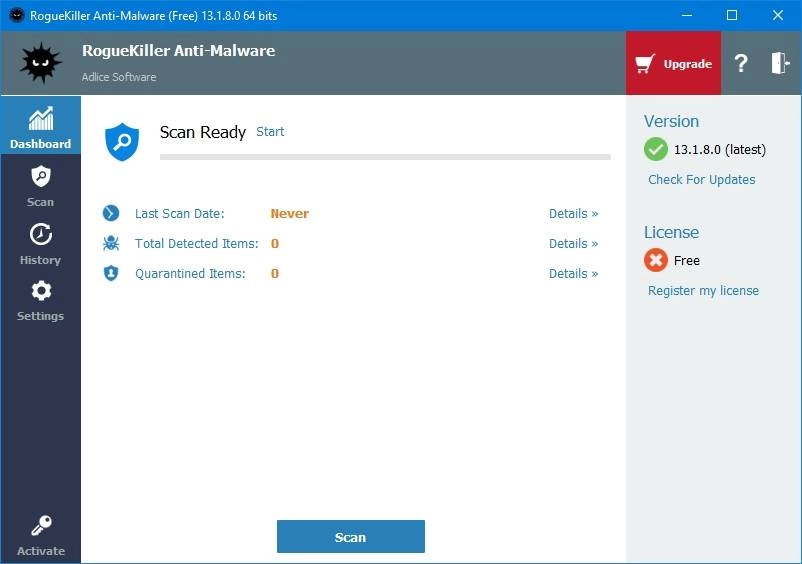Screen dimensions: 802x564
Task: Click the 'Adlice Software' subtitle
Action: pyautogui.click(x=119, y=77)
